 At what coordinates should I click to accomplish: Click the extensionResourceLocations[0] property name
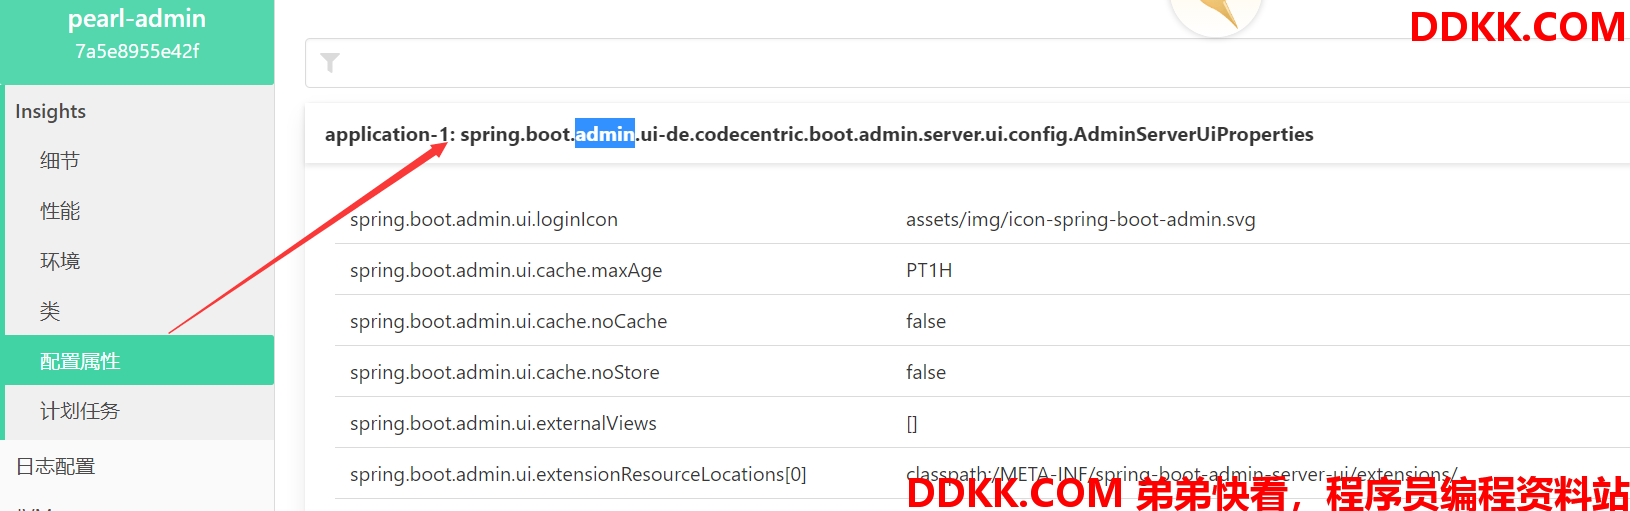tap(578, 474)
